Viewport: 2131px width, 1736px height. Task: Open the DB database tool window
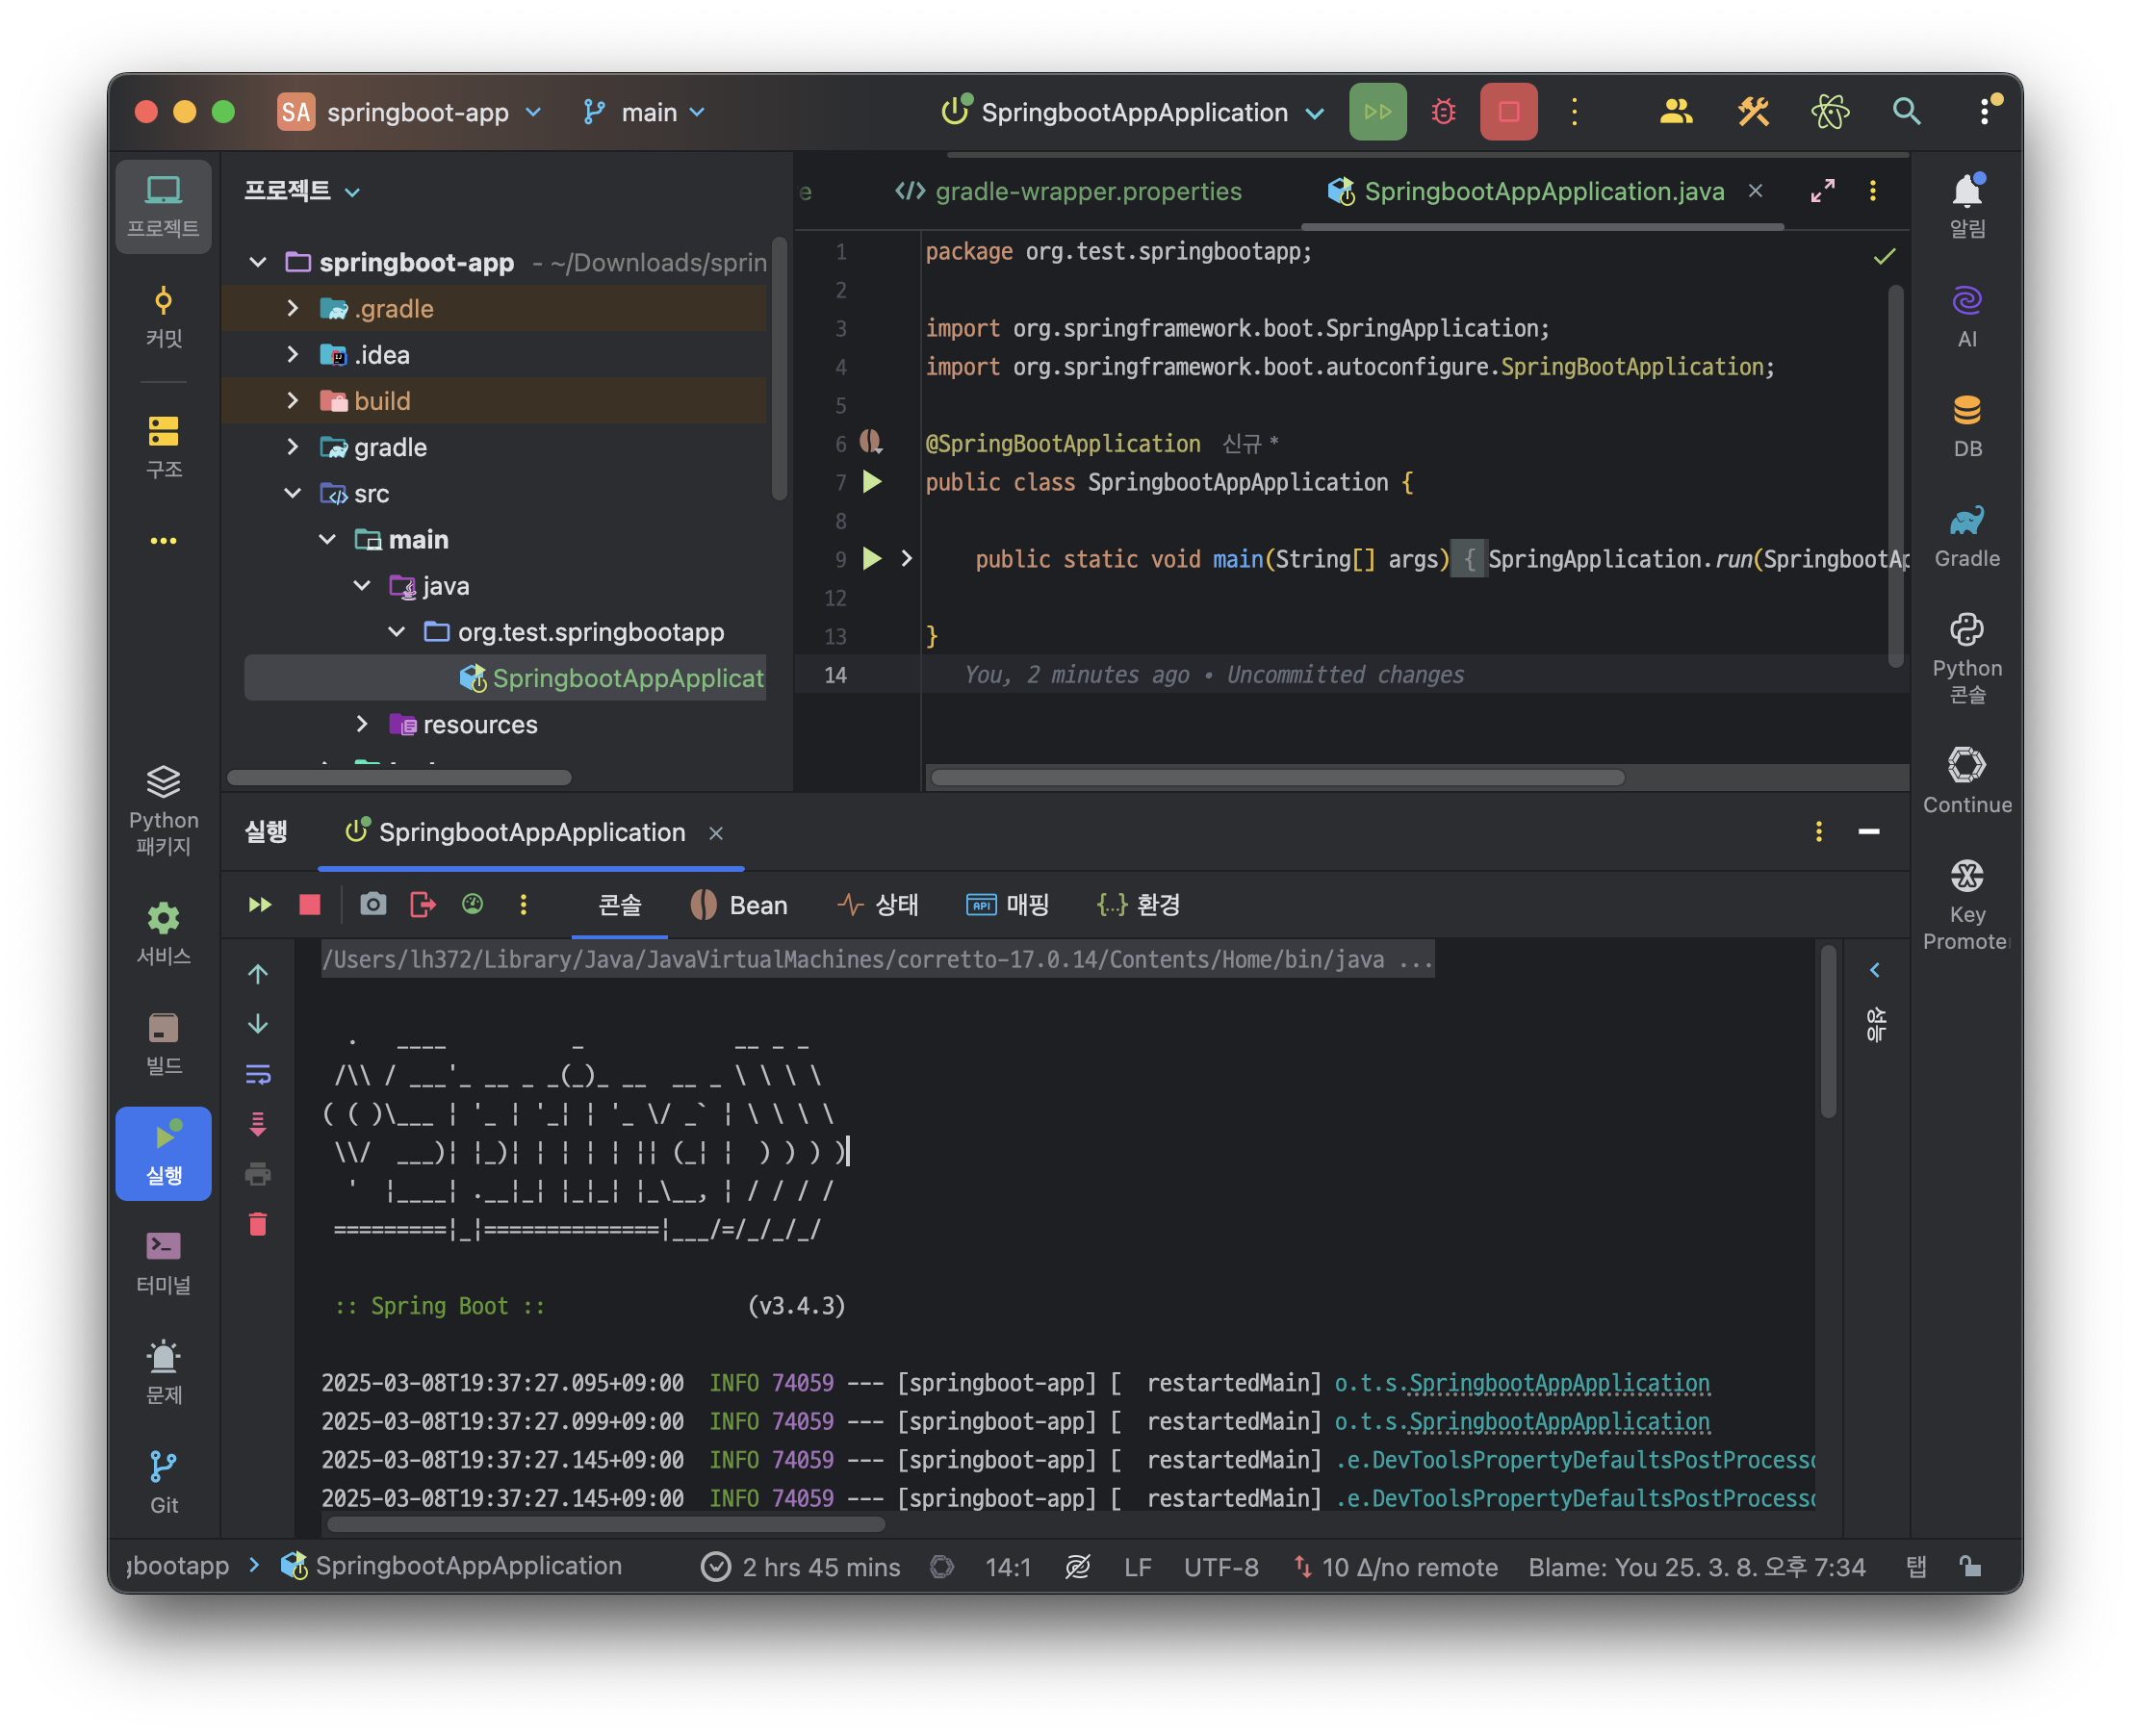[1966, 427]
